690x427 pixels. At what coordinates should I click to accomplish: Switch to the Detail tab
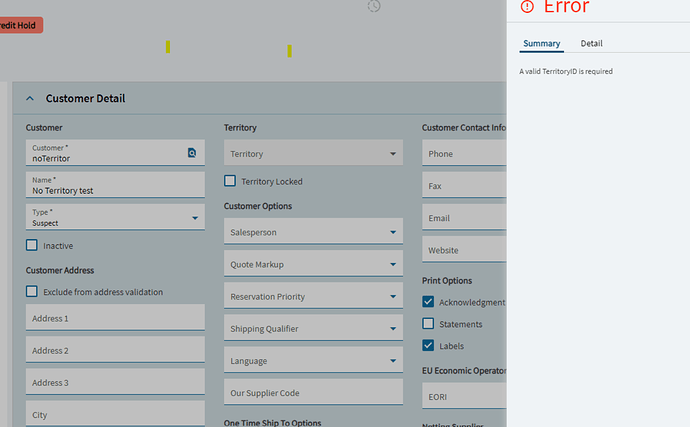tap(591, 44)
